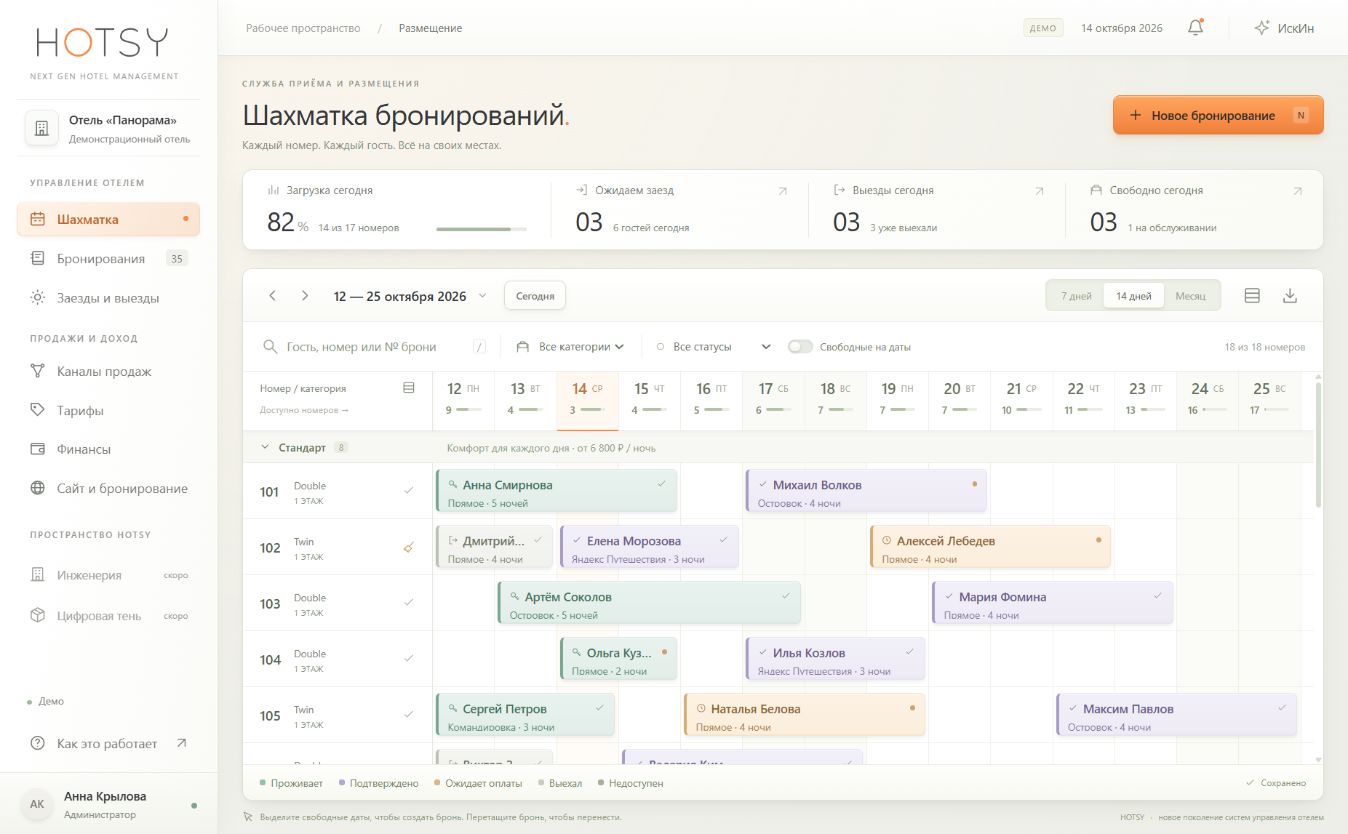Click the Новое бронирование button
This screenshot has width=1348, height=834.
pyautogui.click(x=1218, y=115)
